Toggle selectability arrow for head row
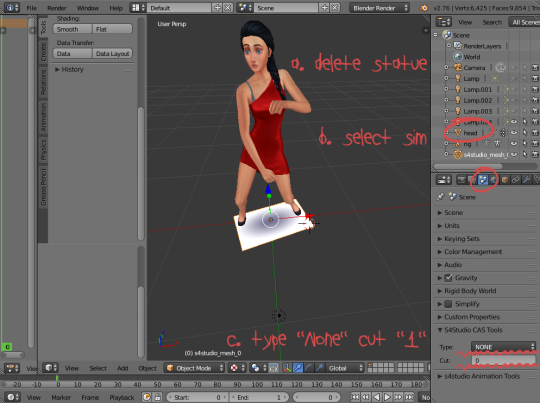 [x=525, y=133]
